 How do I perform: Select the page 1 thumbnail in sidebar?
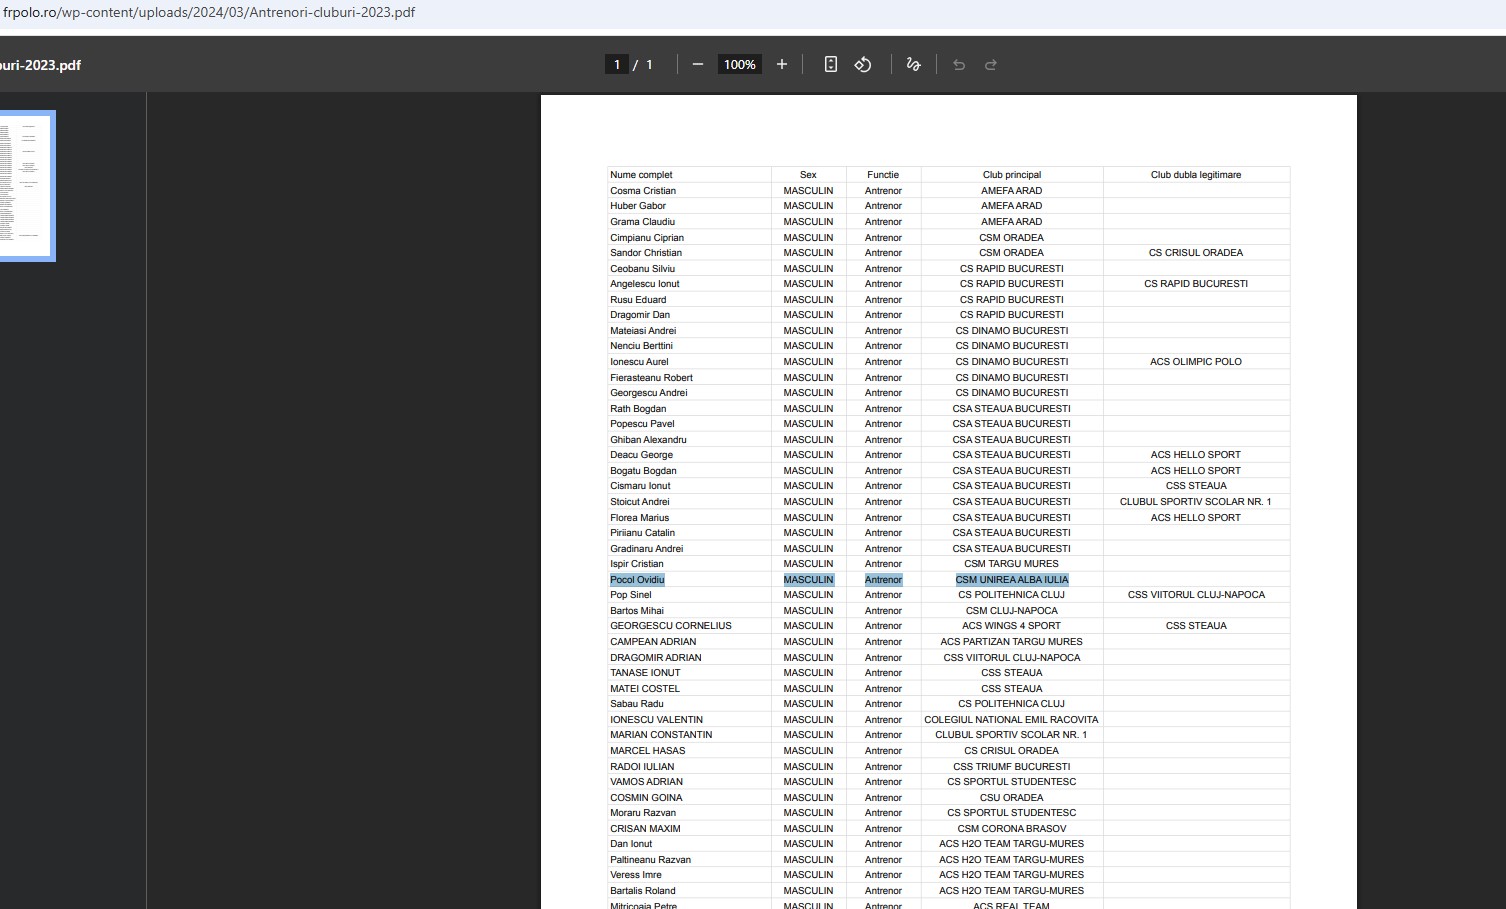tap(25, 186)
